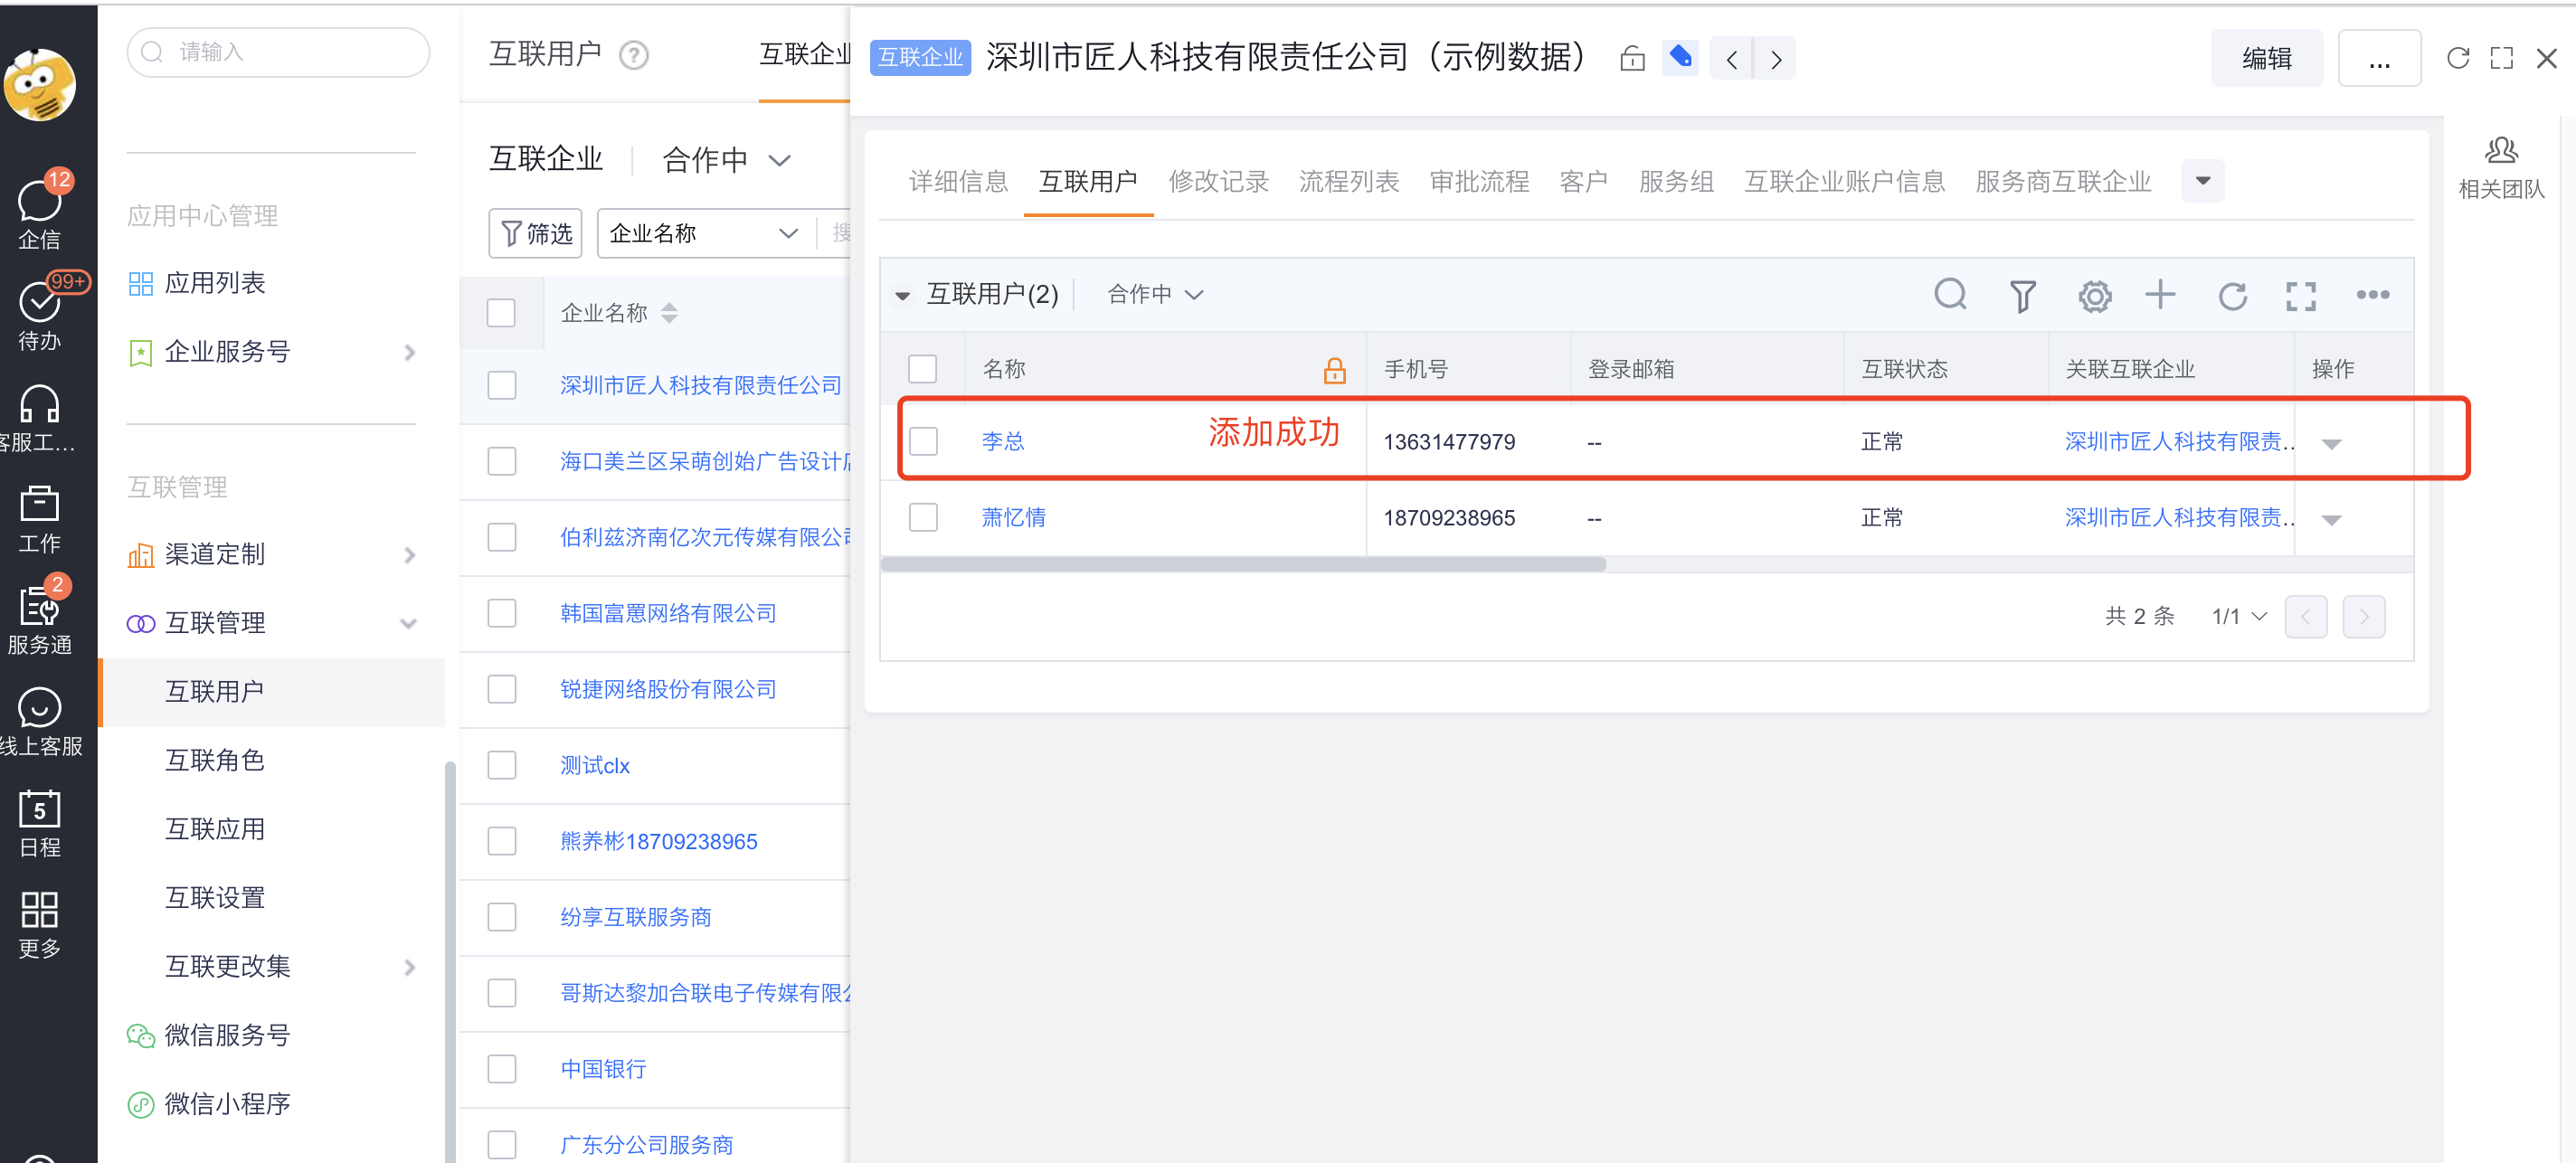Expand detail panel to fullscreen in header

(2501, 58)
